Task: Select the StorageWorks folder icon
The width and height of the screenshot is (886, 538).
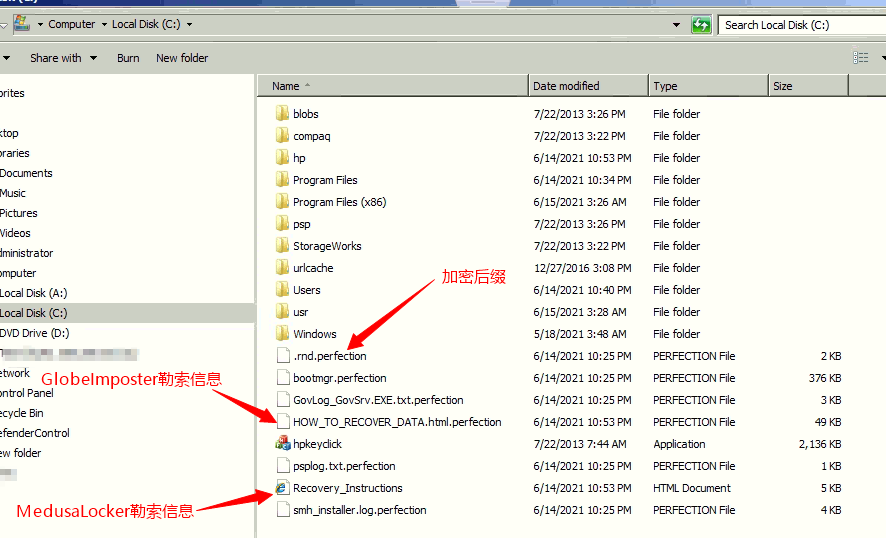Action: coord(283,246)
